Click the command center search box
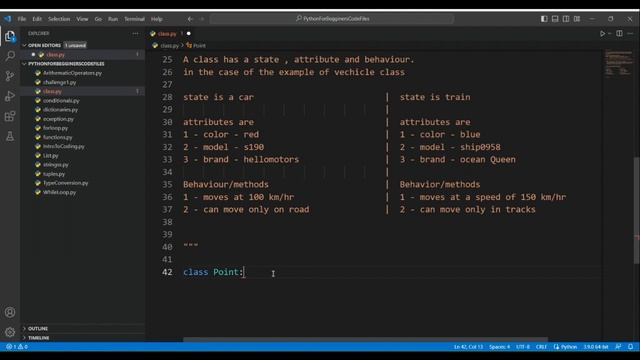The width and height of the screenshot is (640, 360). pyautogui.click(x=332, y=19)
